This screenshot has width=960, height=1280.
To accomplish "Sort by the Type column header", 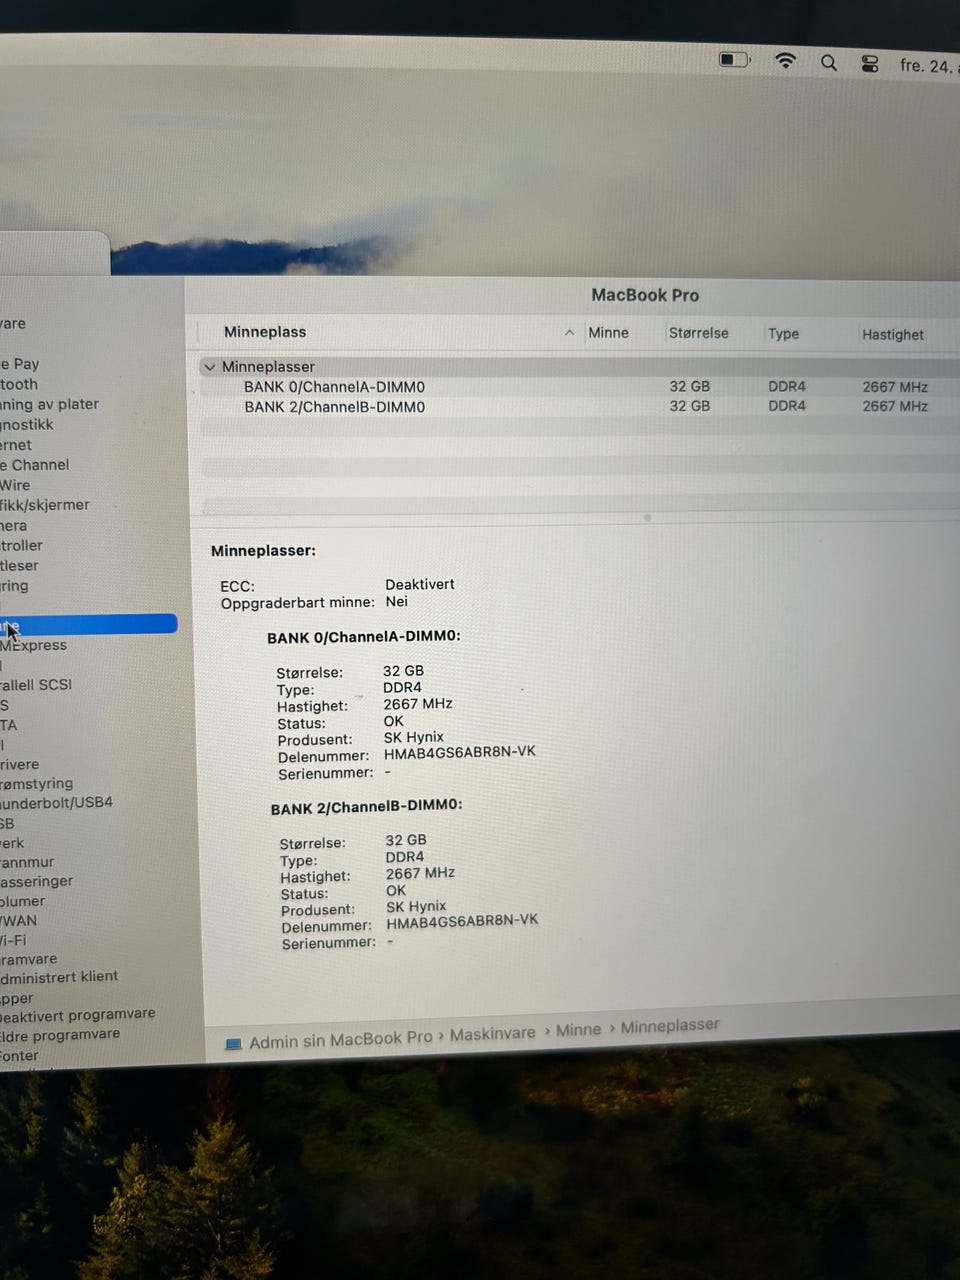I will point(783,334).
